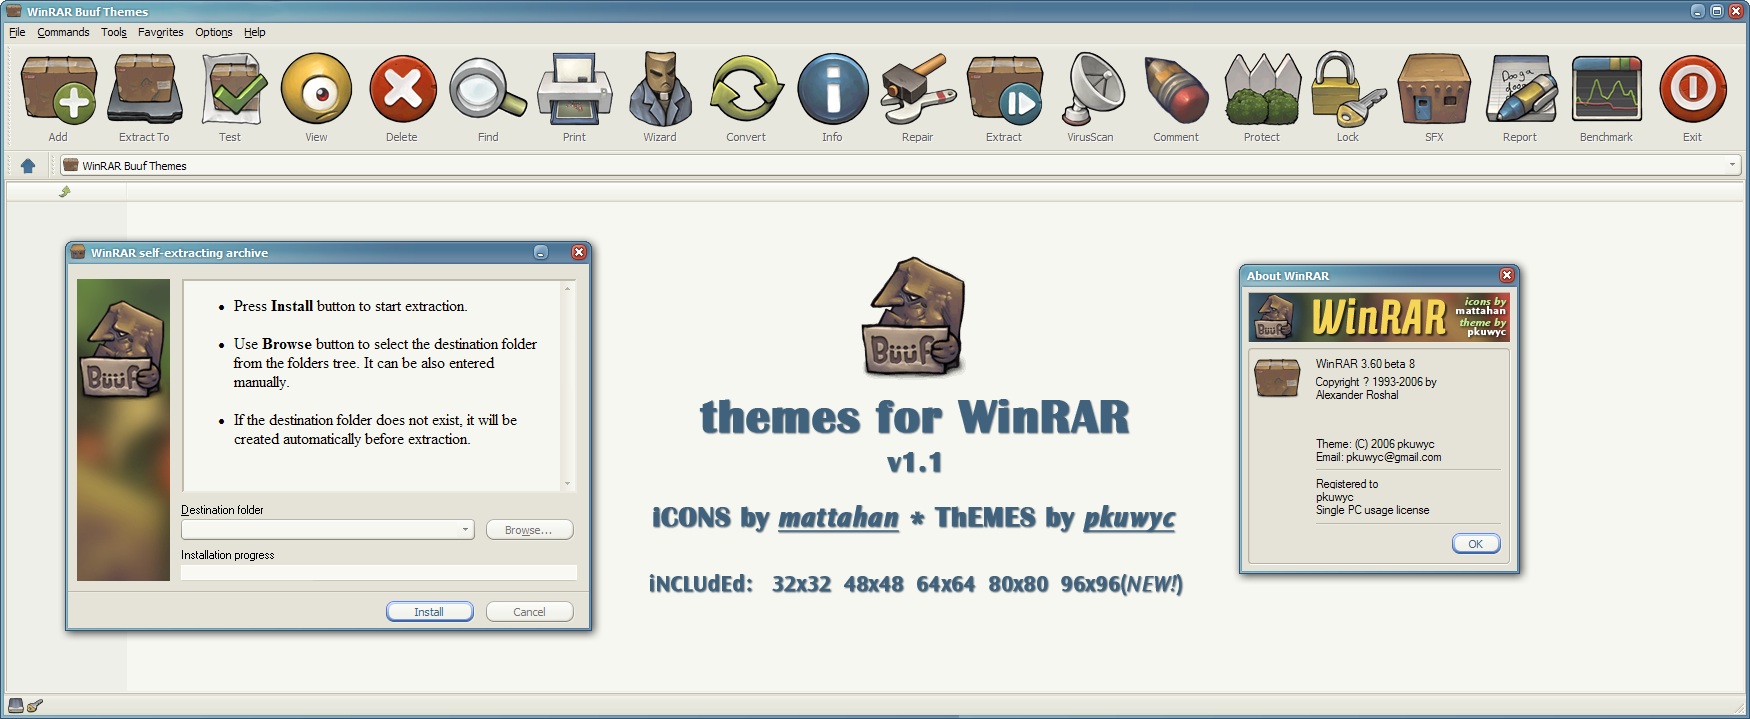The image size is (1750, 719).
Task: Go up one folder level arrow
Action: [28, 166]
